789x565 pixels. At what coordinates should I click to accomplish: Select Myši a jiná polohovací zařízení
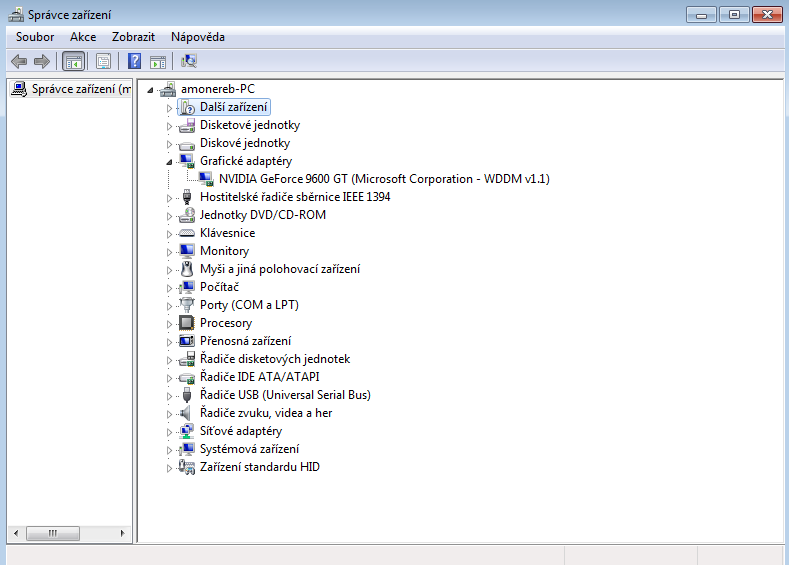point(280,269)
